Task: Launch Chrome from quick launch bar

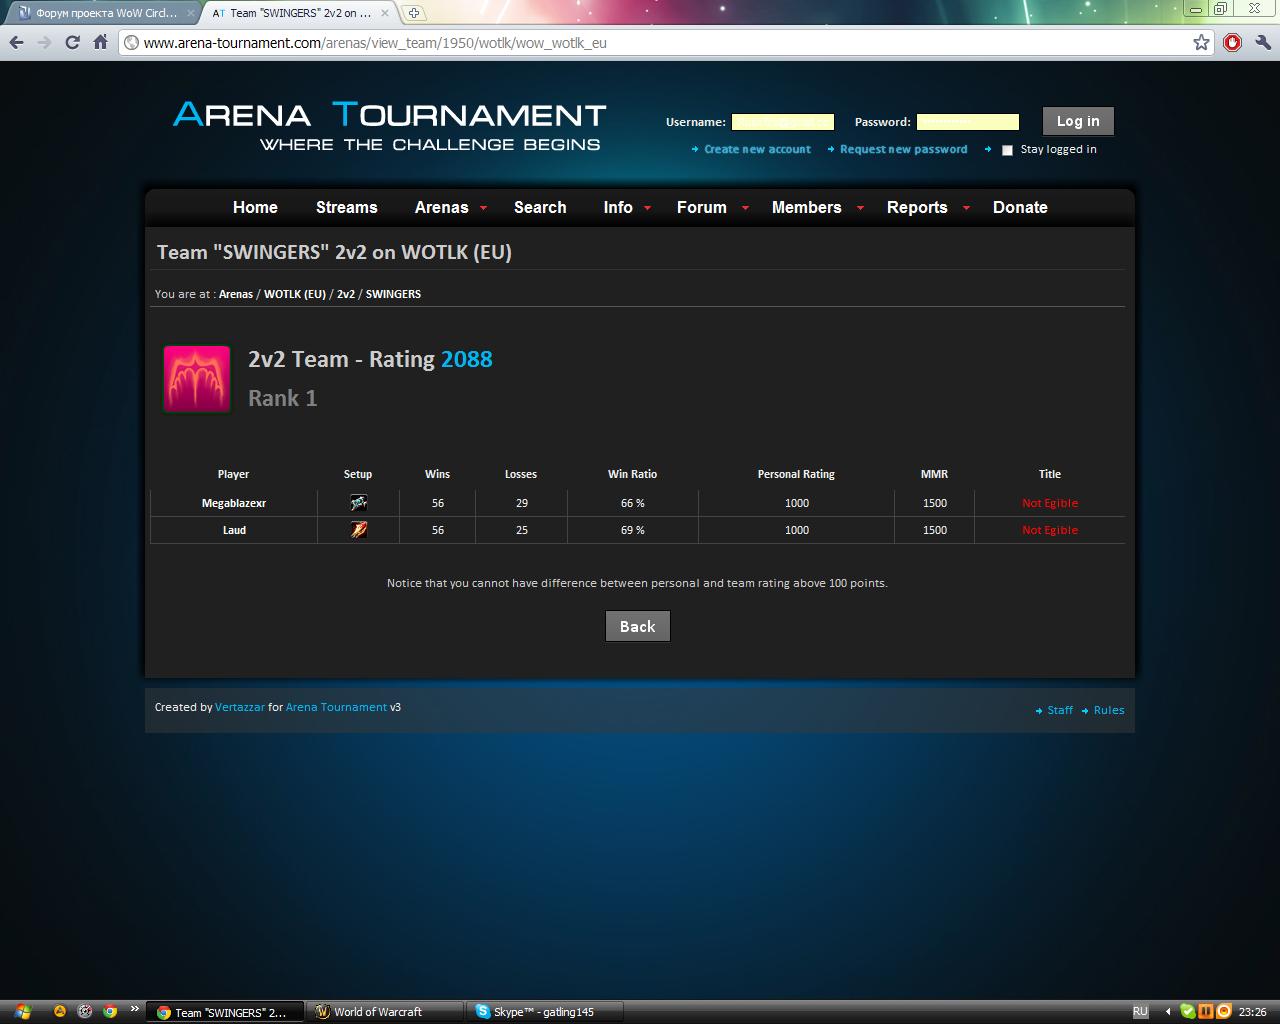Action: coord(110,1012)
